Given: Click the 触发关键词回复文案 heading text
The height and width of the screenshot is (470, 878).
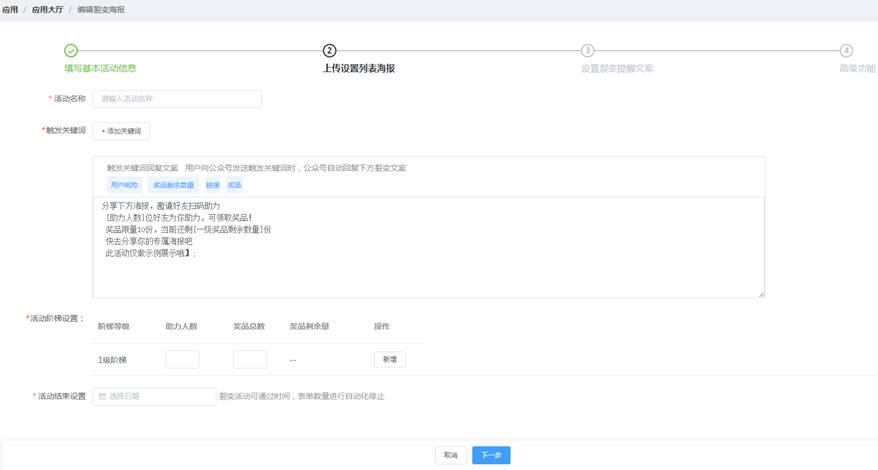Looking at the screenshot, I should [x=142, y=168].
